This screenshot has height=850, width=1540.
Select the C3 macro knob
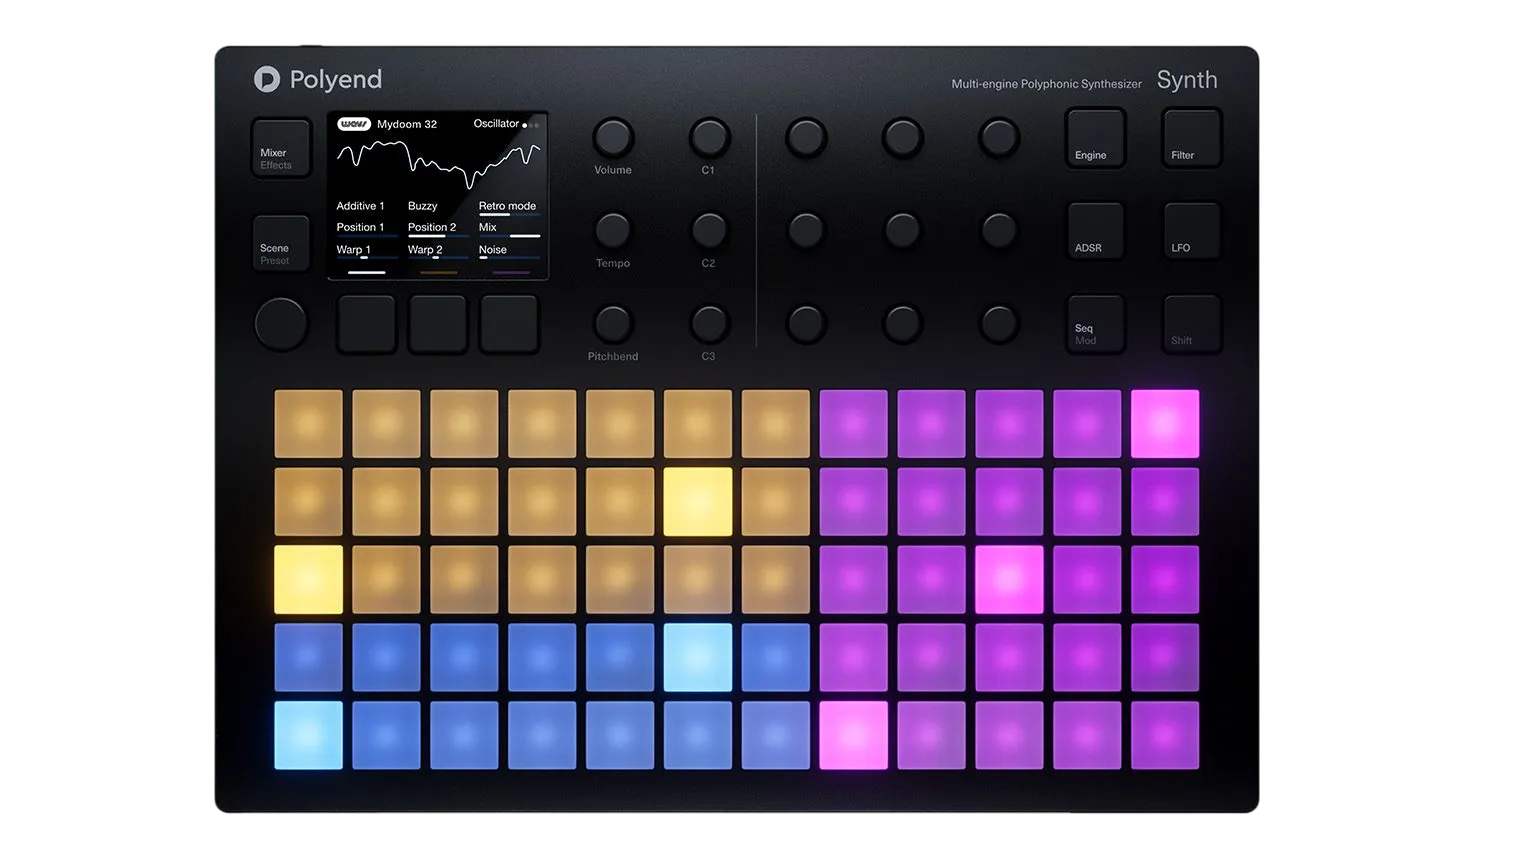[709, 323]
